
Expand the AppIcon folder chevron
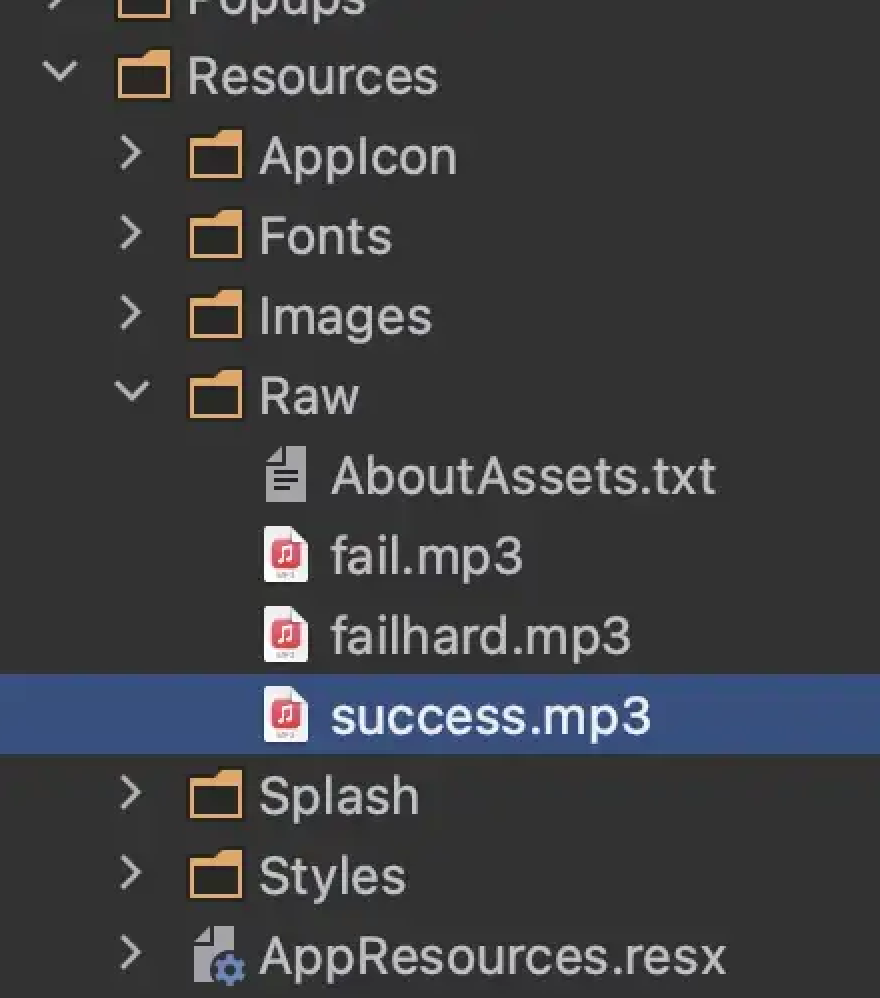(x=130, y=154)
